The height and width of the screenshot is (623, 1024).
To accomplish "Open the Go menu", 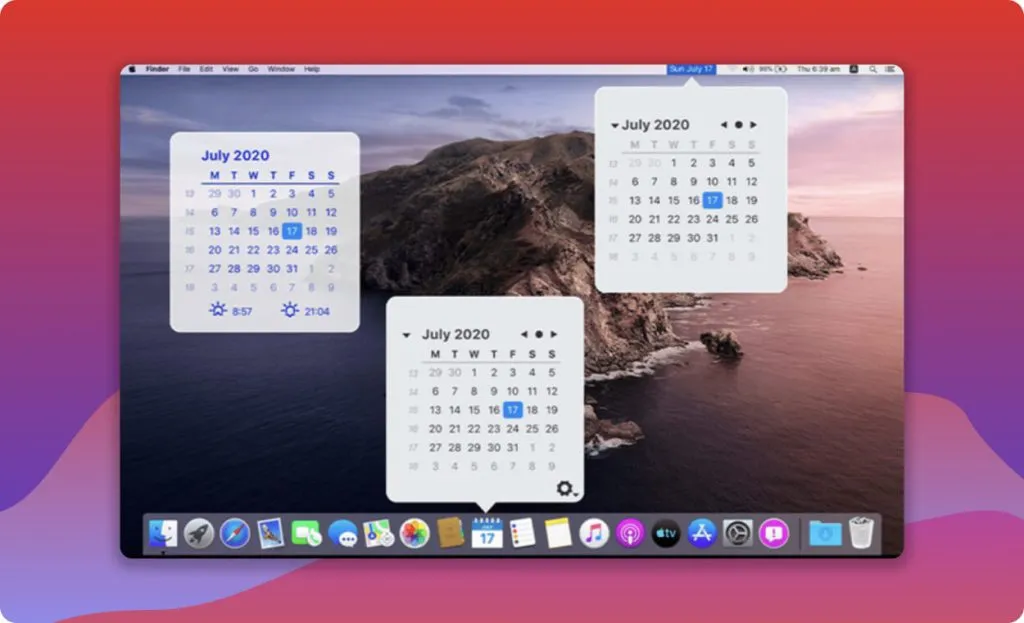I will pos(252,70).
